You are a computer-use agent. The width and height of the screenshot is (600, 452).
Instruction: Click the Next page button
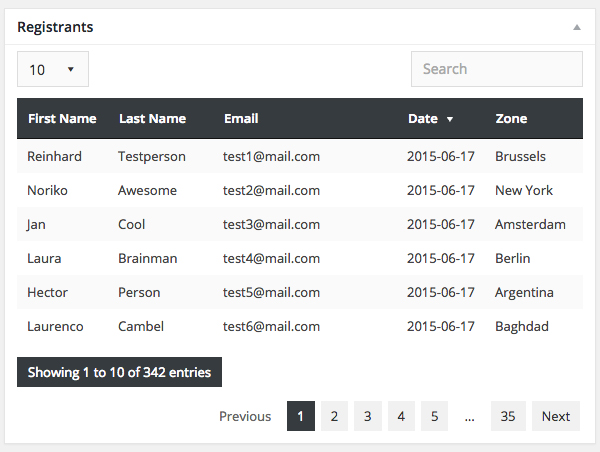point(556,416)
